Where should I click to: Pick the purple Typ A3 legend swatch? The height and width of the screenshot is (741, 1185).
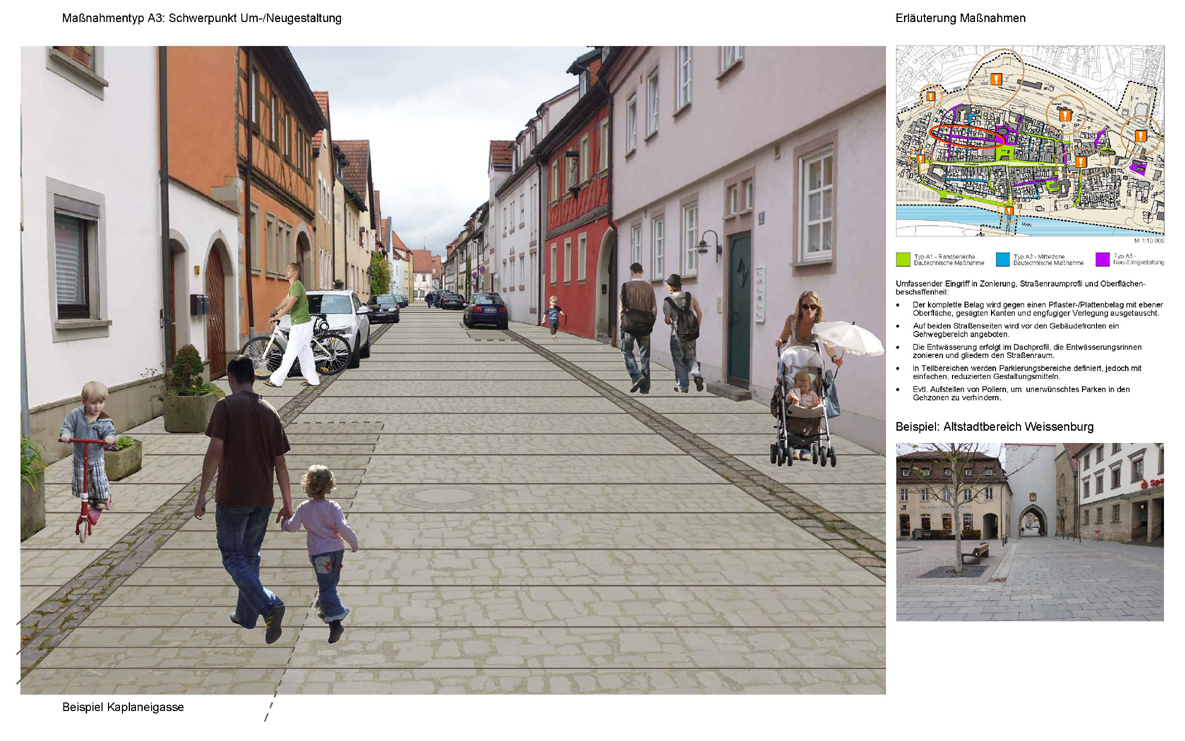click(1101, 260)
